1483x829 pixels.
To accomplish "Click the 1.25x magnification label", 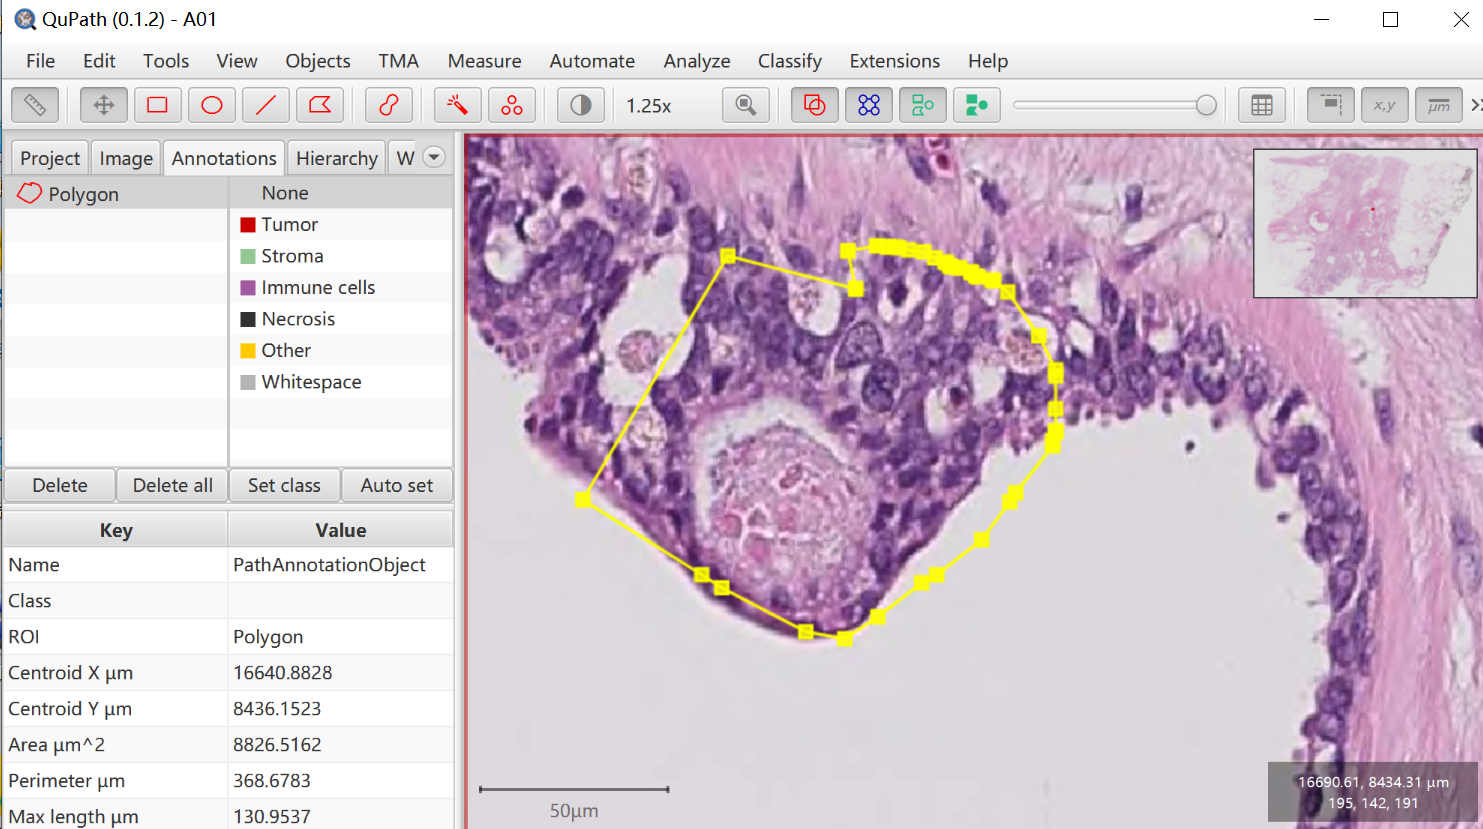I will click(x=649, y=106).
